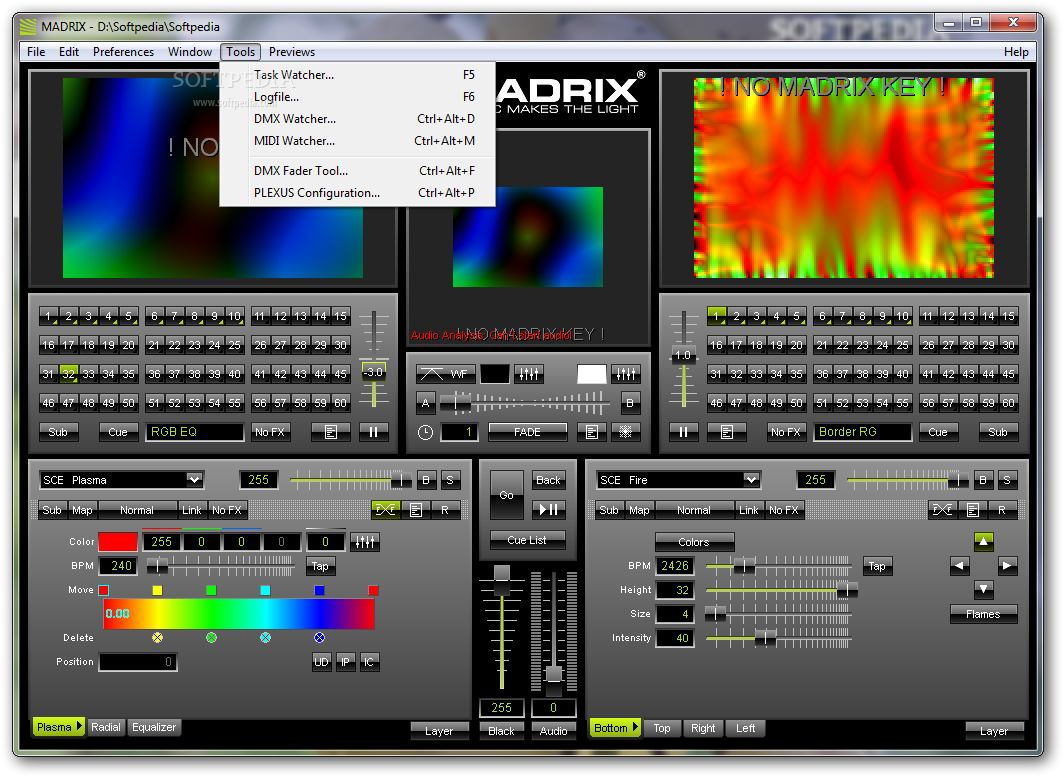The width and height of the screenshot is (1064, 777).
Task: Delete the cyan gradient color marker
Action: [x=265, y=637]
